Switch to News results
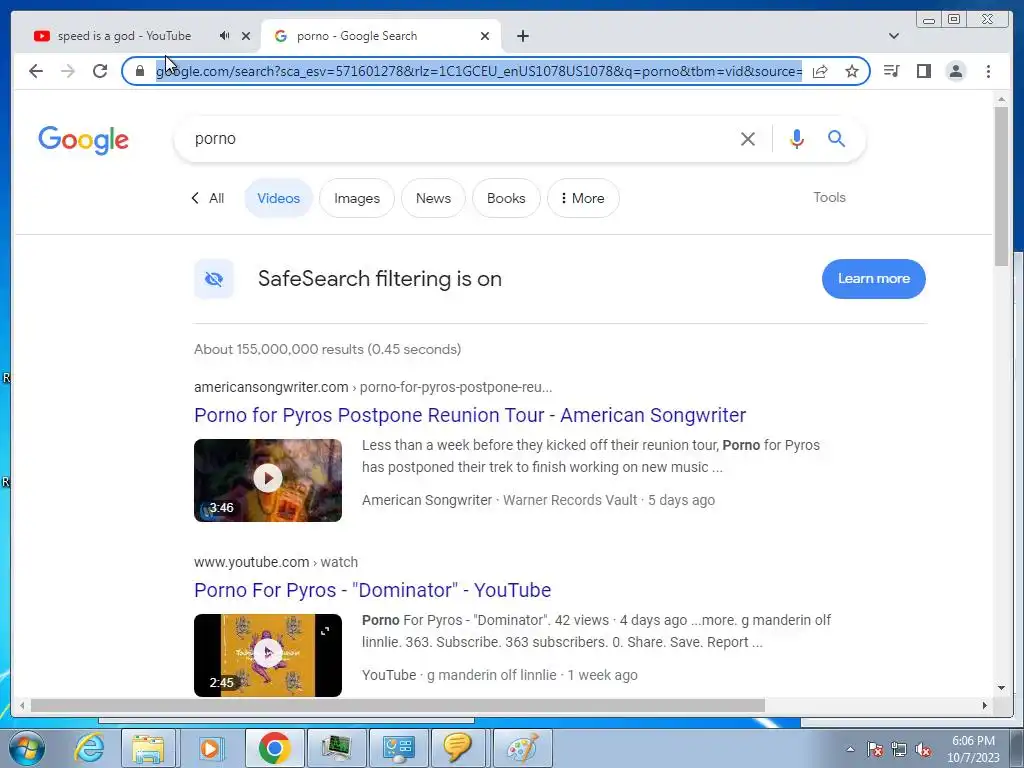This screenshot has width=1024, height=768. point(433,198)
